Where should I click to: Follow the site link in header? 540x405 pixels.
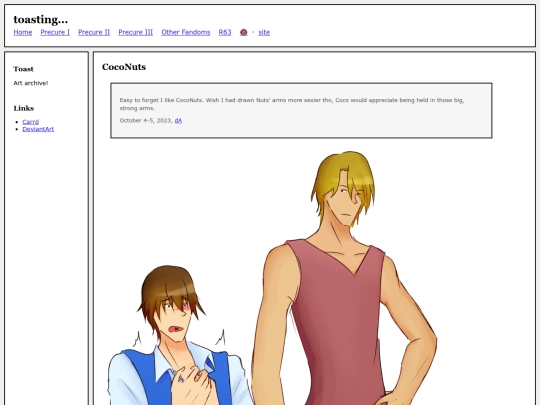tap(264, 32)
